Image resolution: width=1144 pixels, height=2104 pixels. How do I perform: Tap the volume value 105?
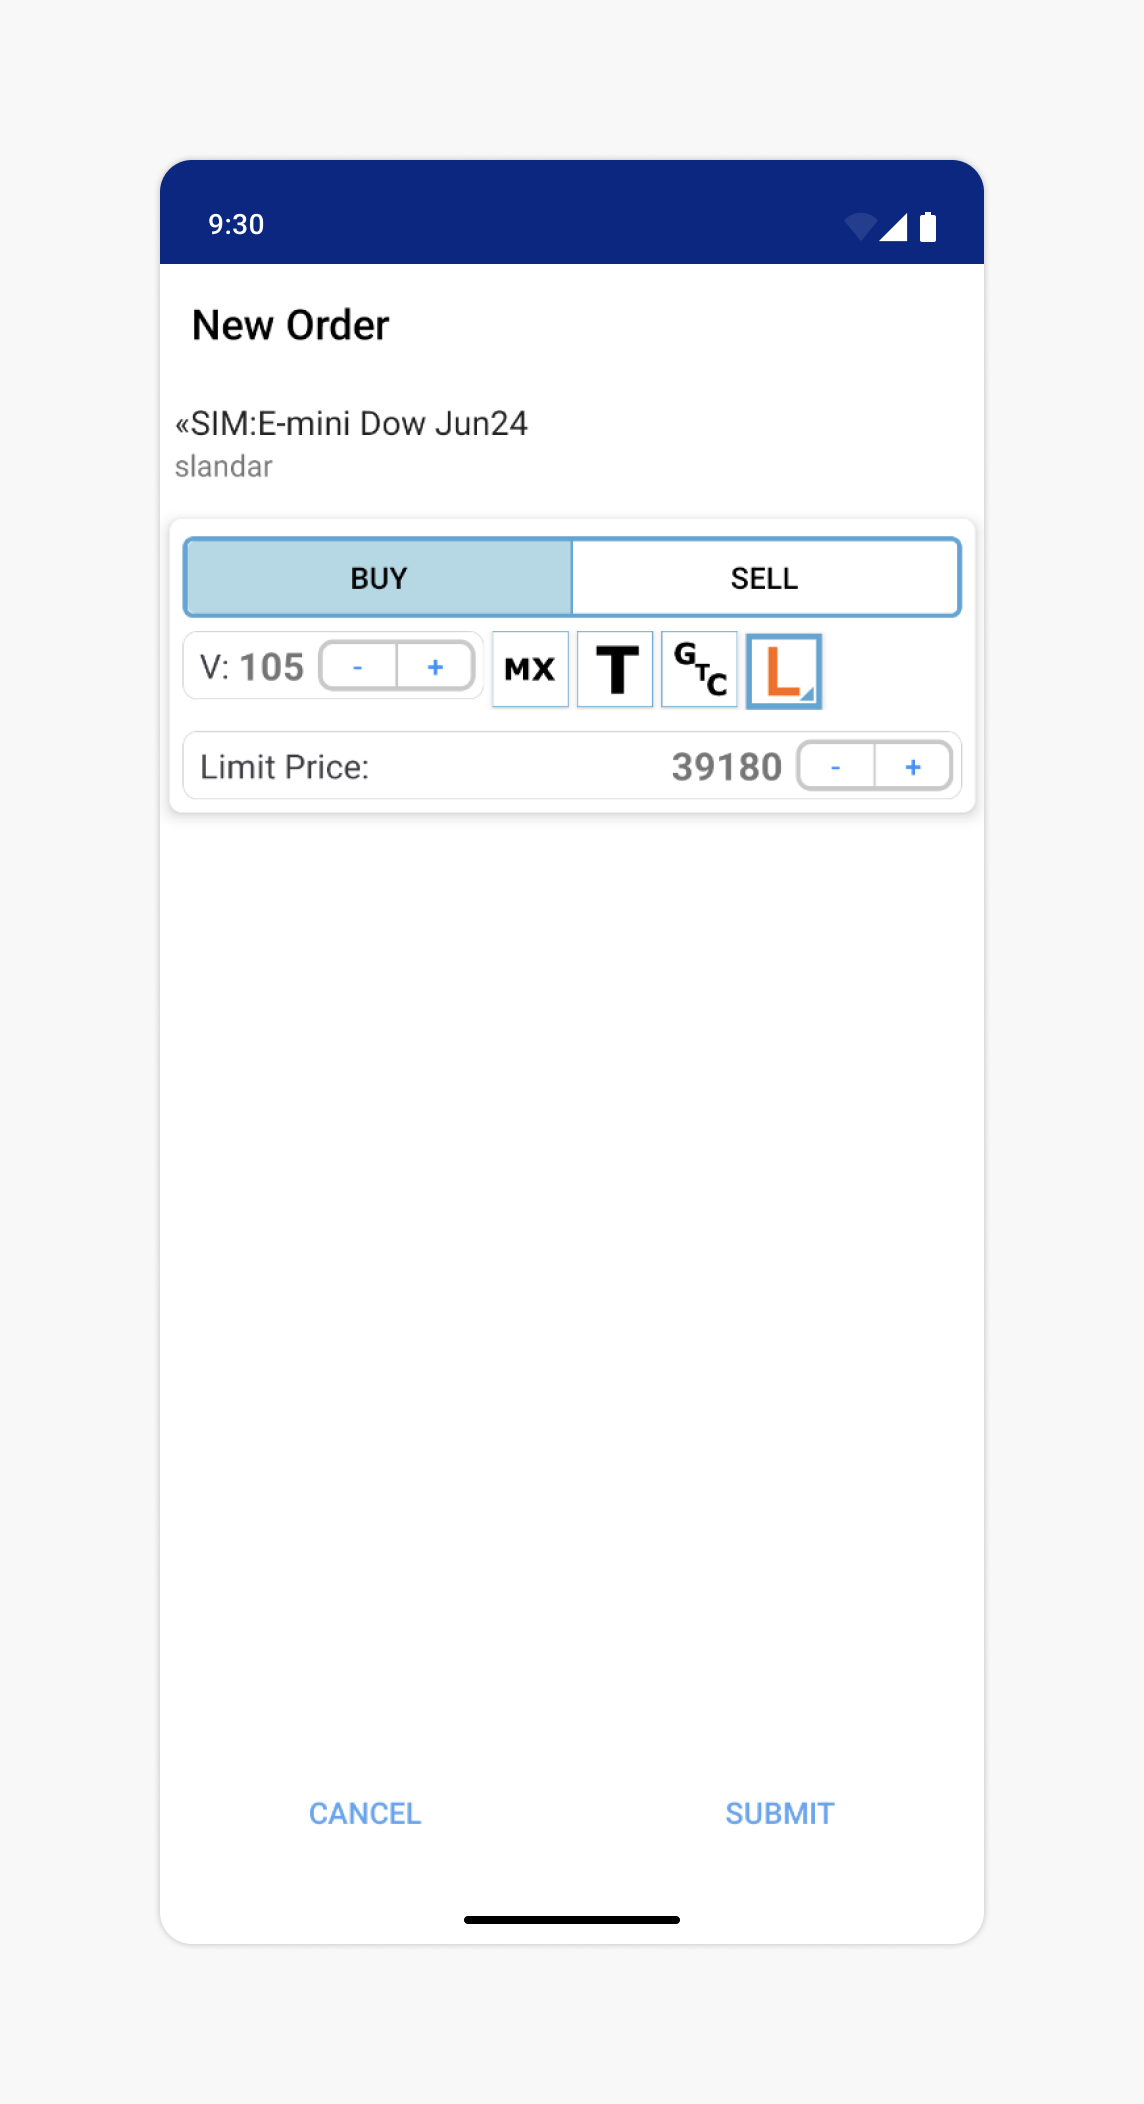coord(271,667)
